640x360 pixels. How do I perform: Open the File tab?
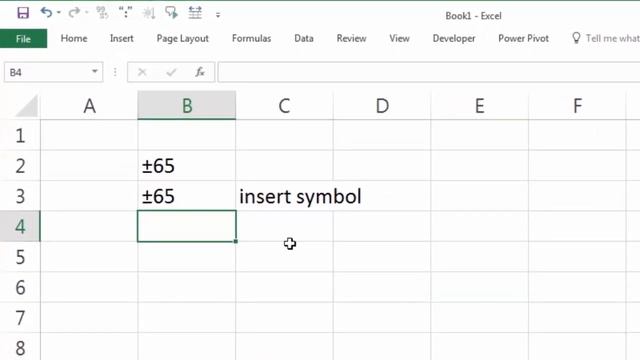[x=23, y=39]
